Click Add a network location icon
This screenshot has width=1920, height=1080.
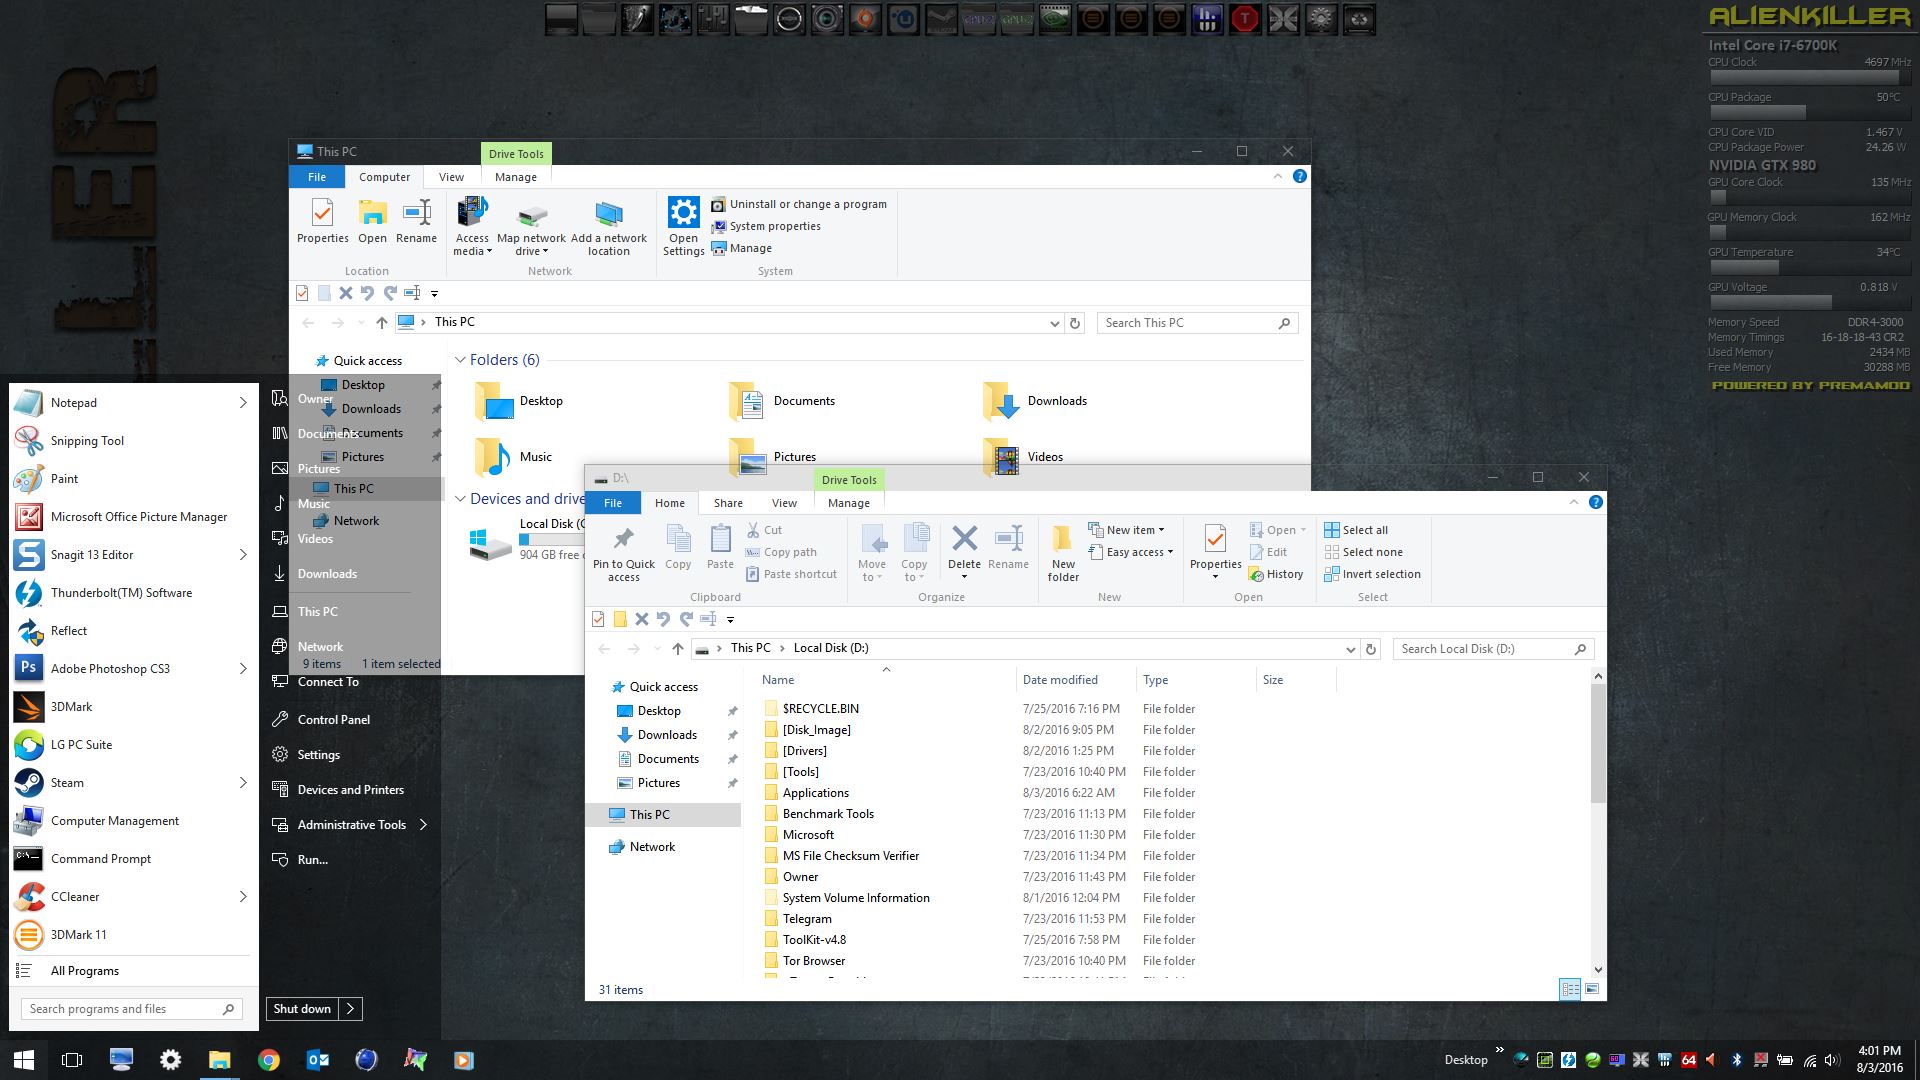click(x=609, y=227)
